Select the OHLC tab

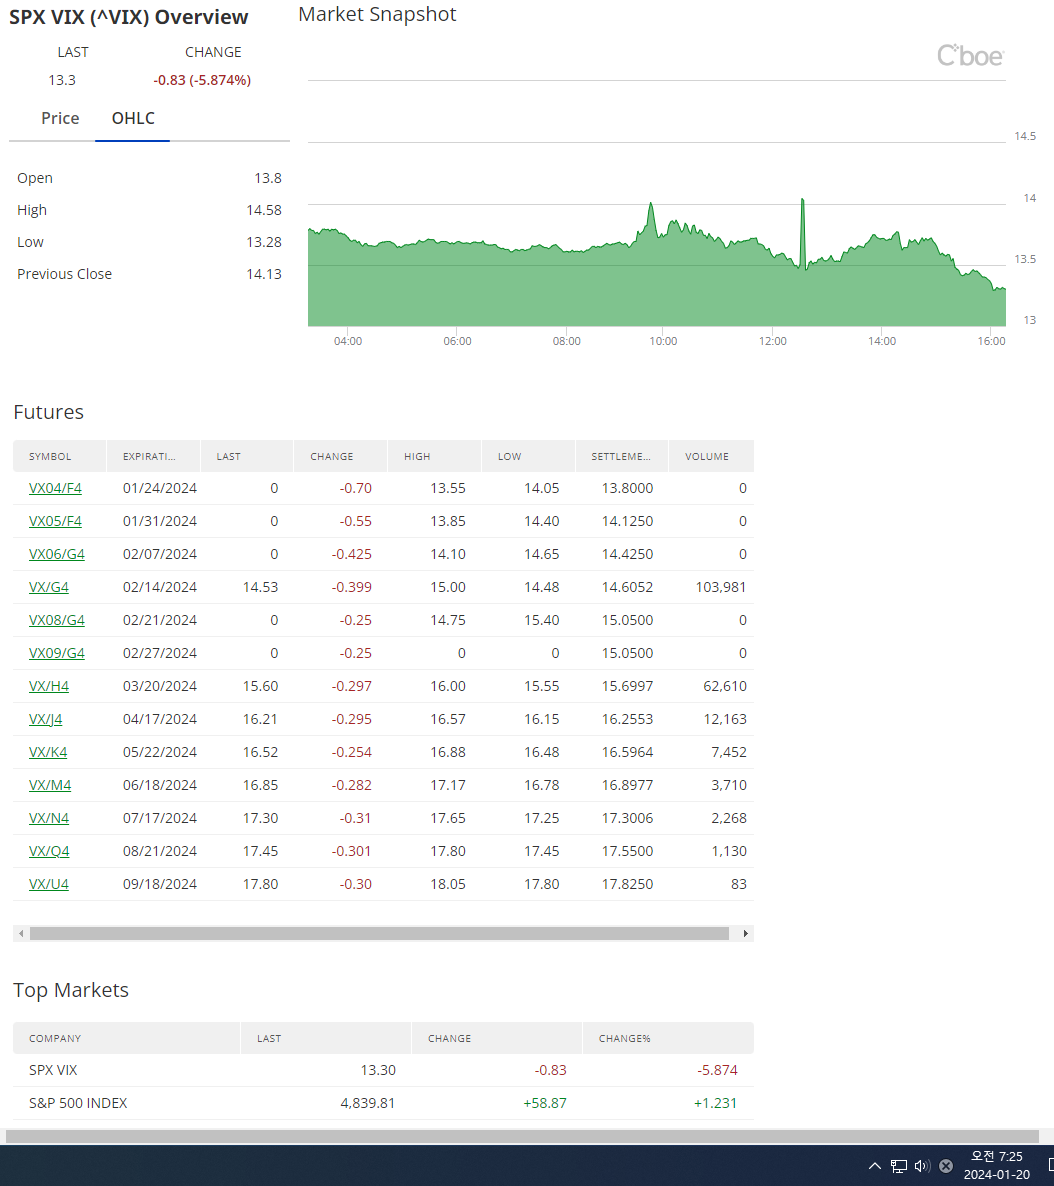[133, 119]
